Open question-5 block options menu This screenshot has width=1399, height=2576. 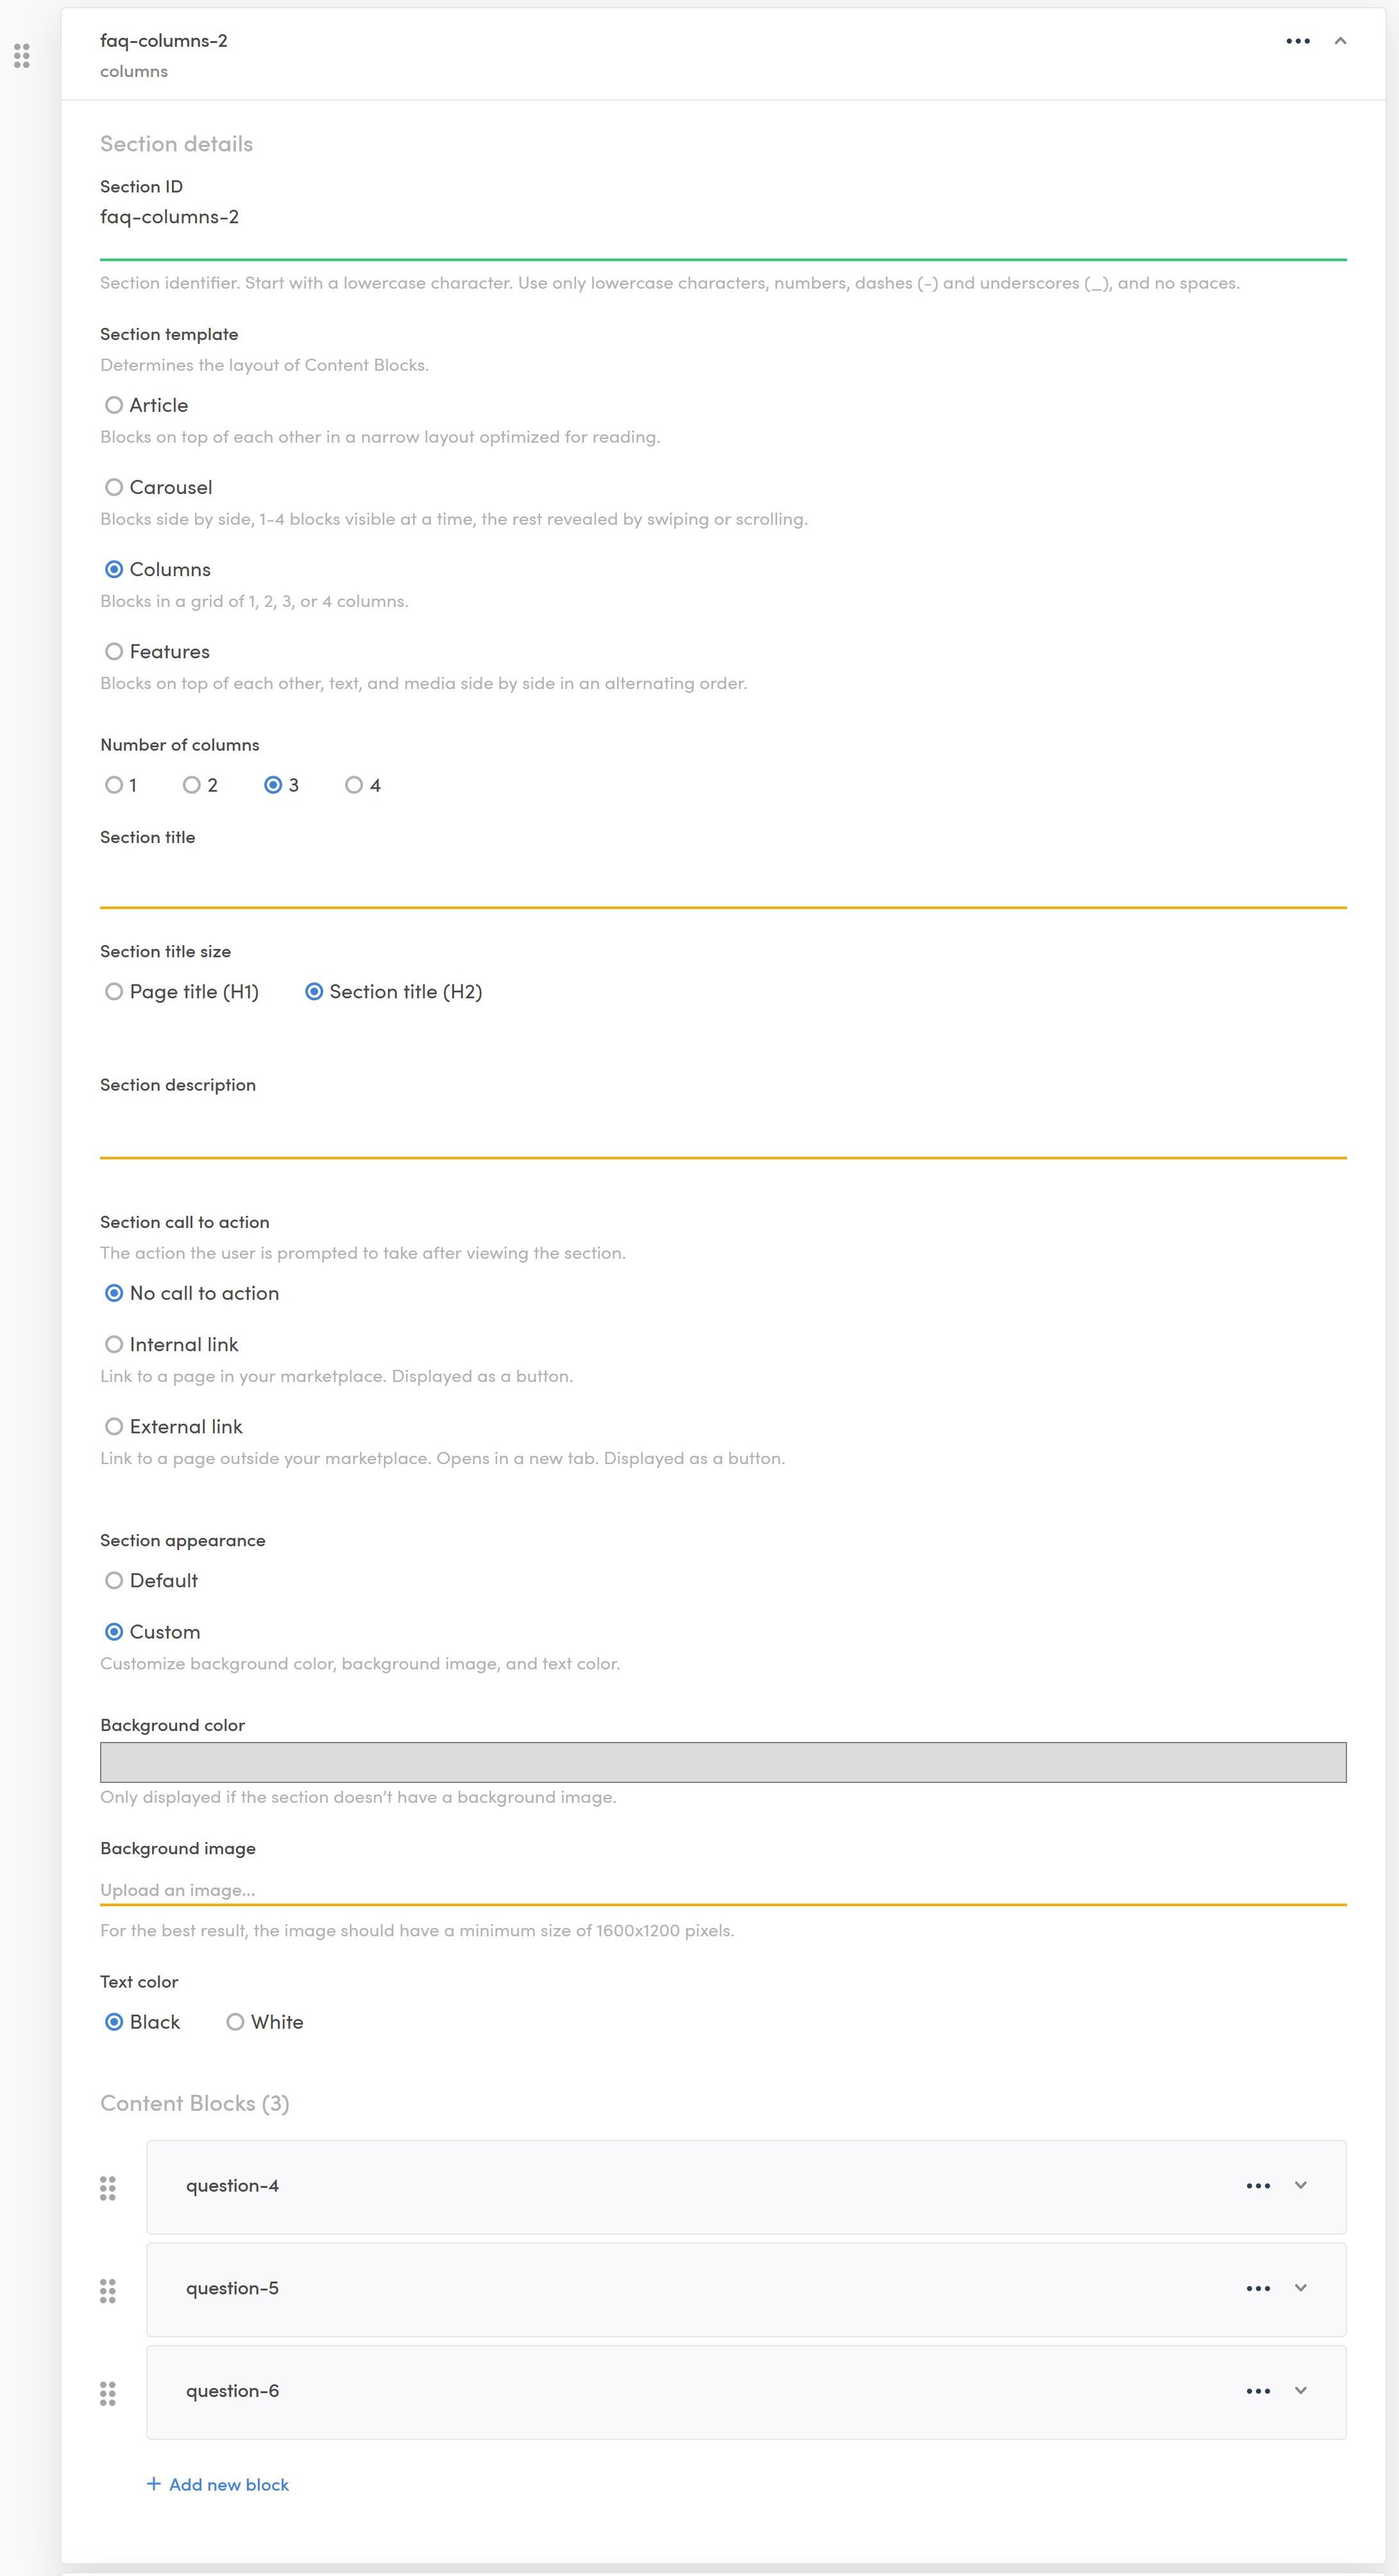tap(1258, 2288)
